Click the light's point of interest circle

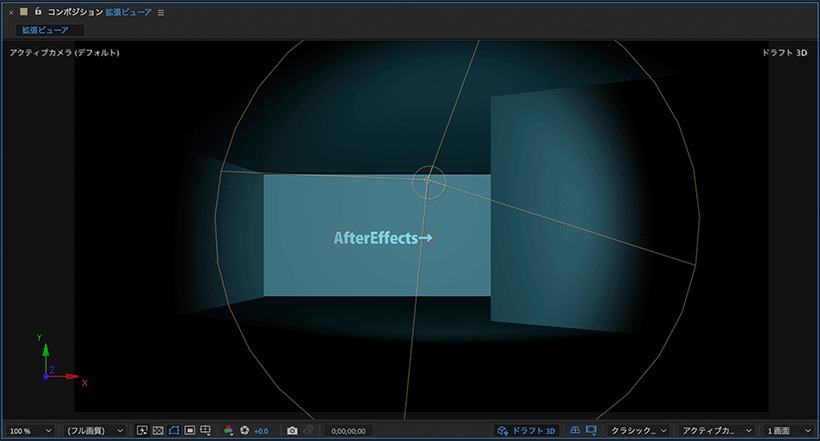tap(429, 182)
